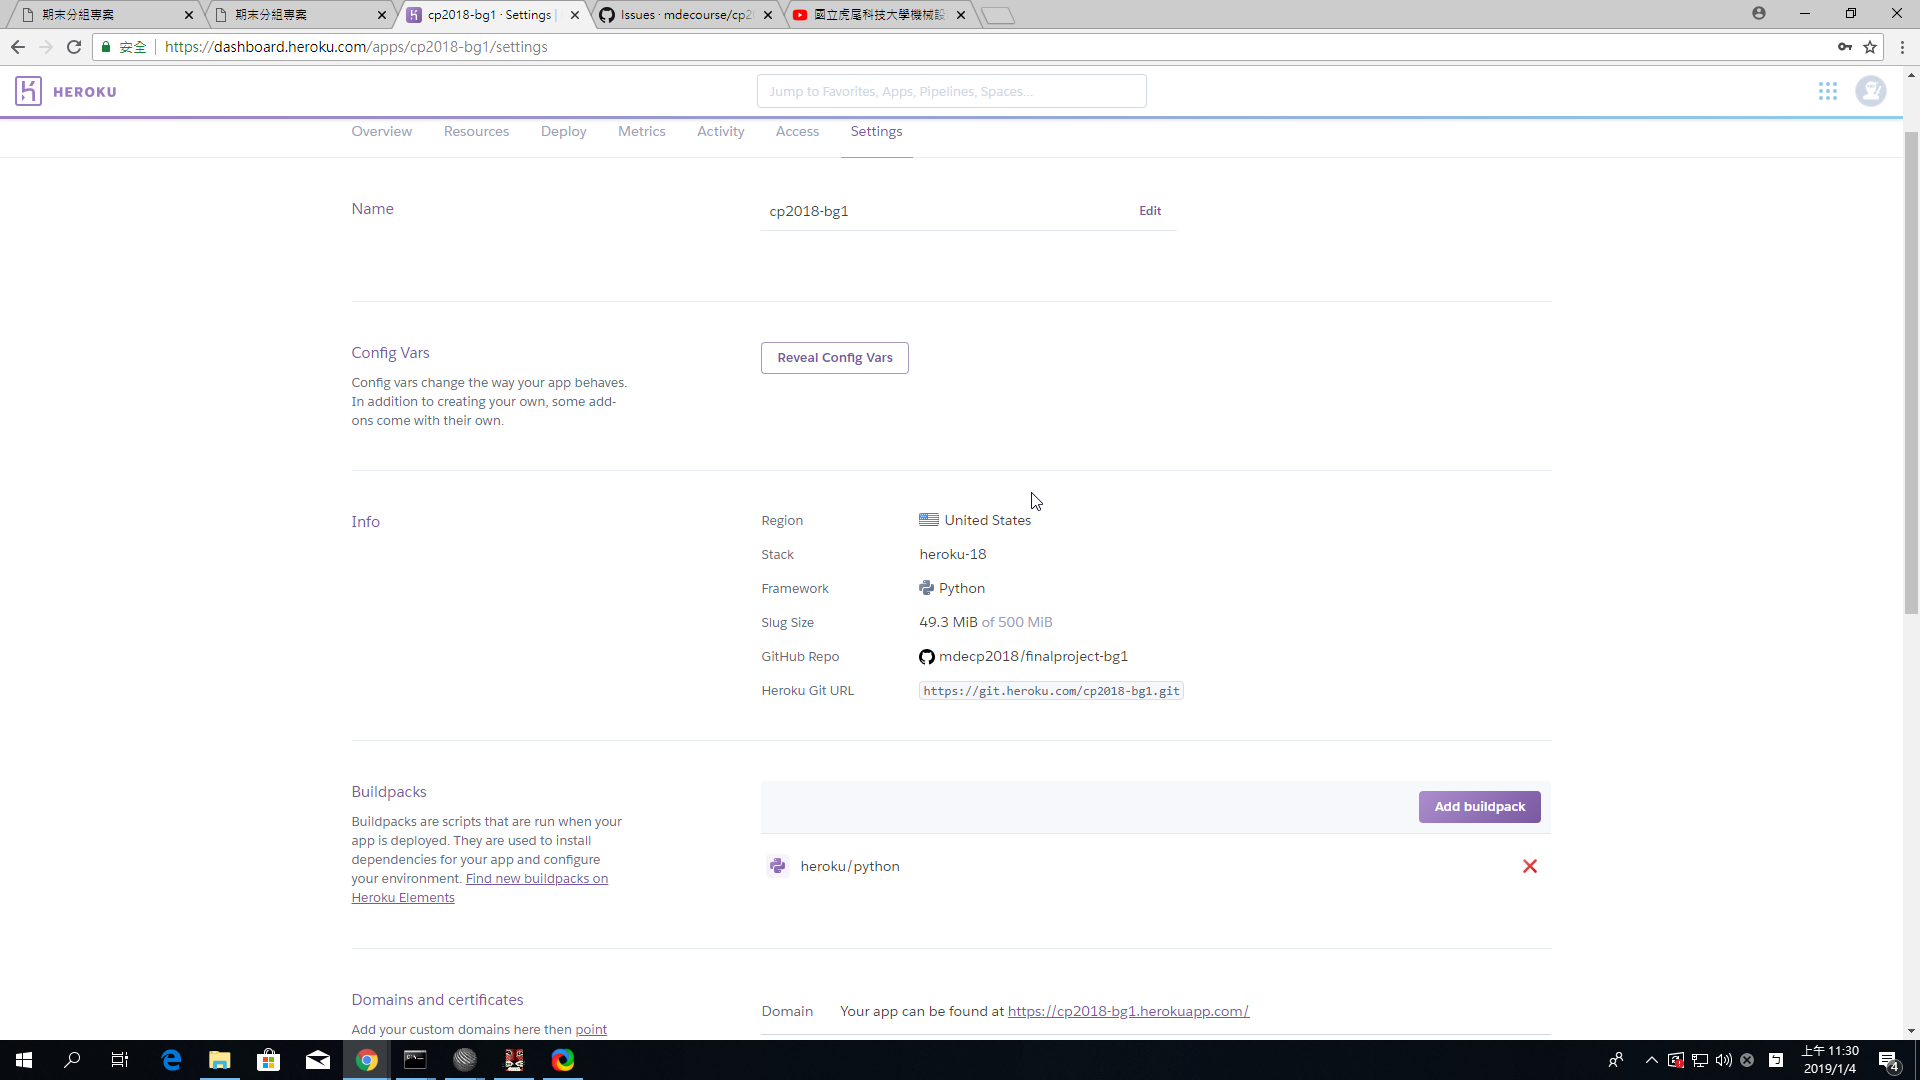Image resolution: width=1920 pixels, height=1080 pixels.
Task: Close the Issues mdecourse tab
Action: 768,15
